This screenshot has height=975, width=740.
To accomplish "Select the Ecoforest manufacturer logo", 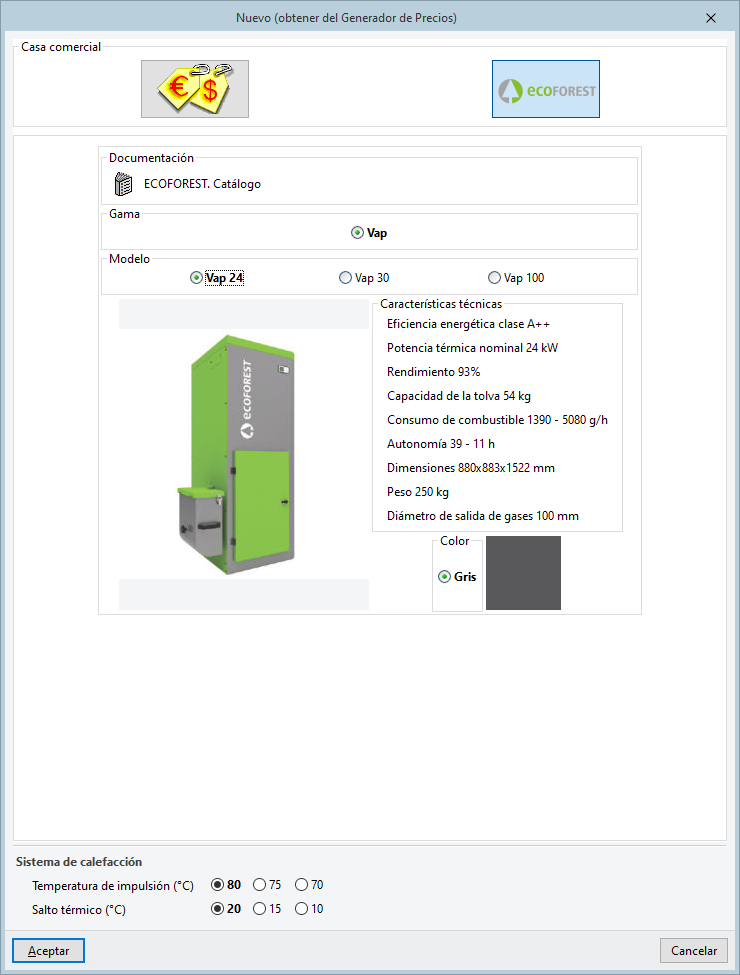I will click(x=546, y=89).
